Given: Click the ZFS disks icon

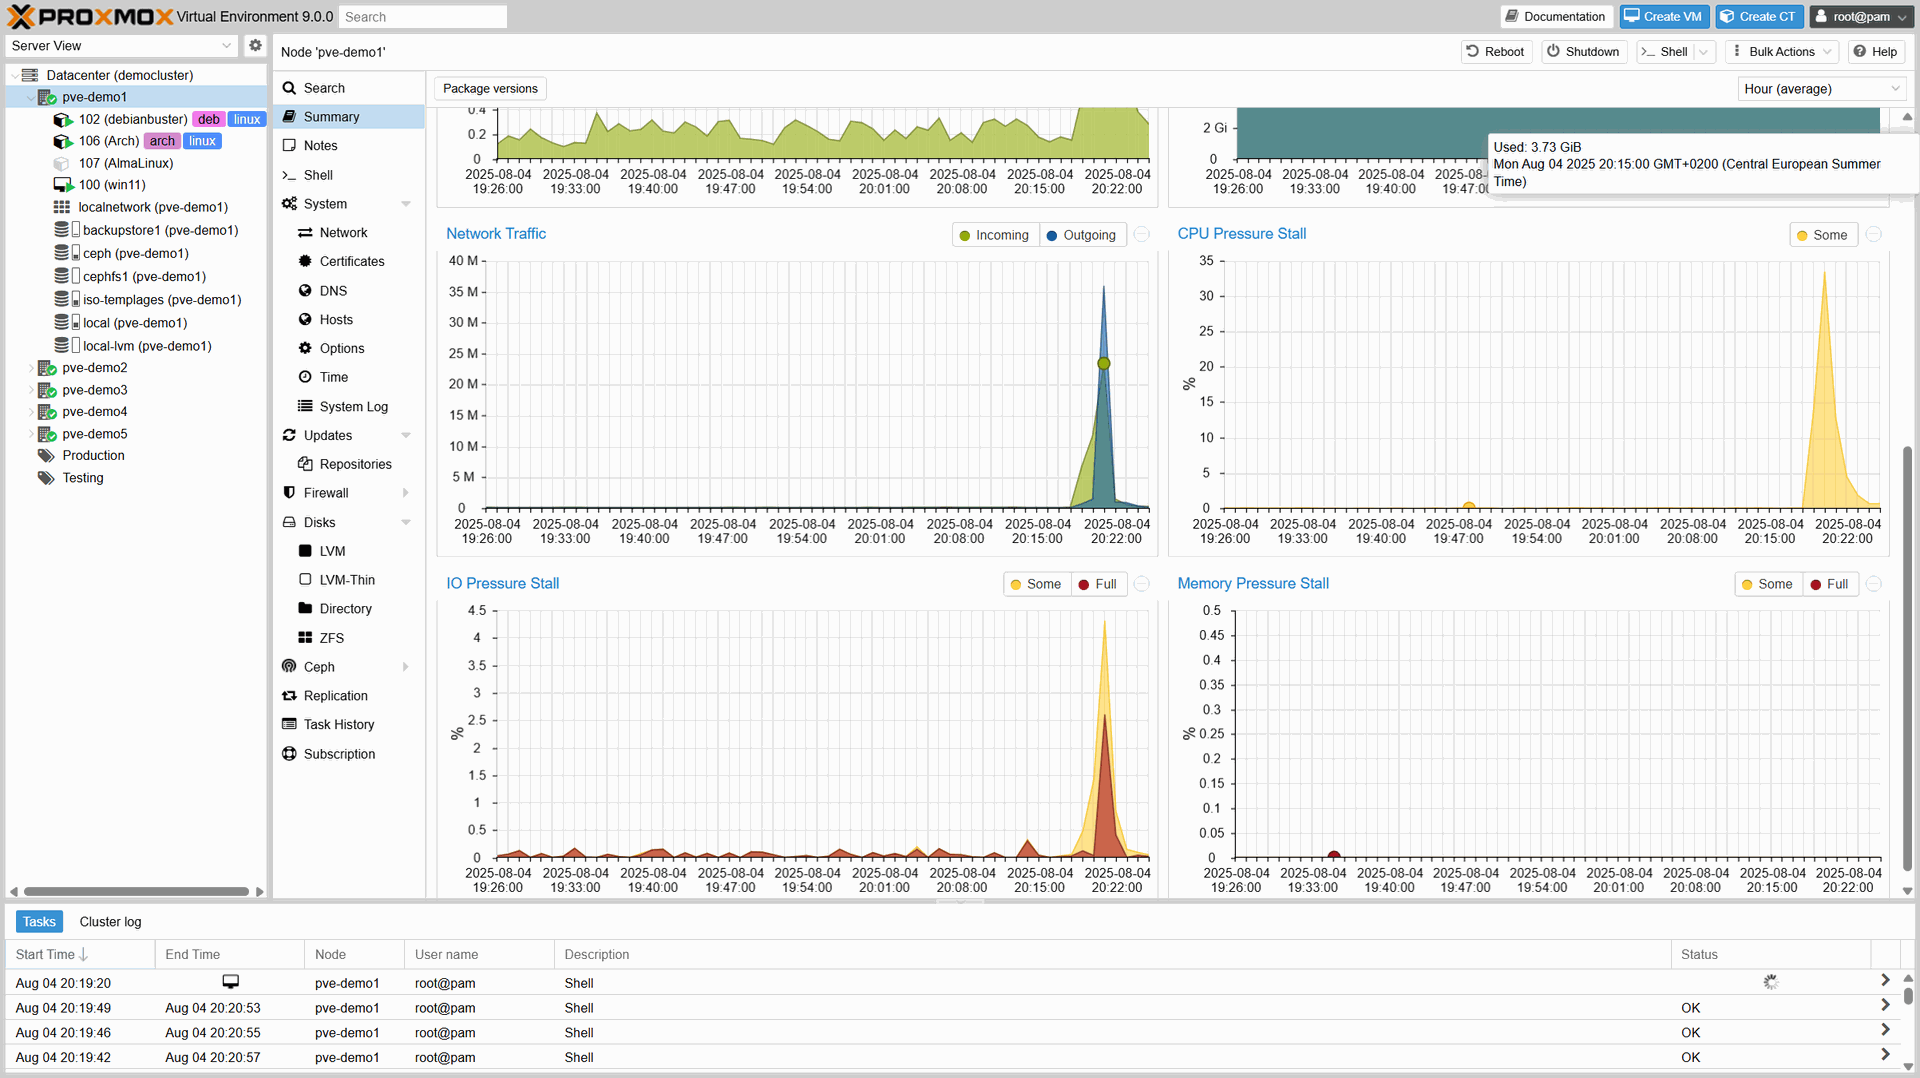Looking at the screenshot, I should pyautogui.click(x=305, y=638).
